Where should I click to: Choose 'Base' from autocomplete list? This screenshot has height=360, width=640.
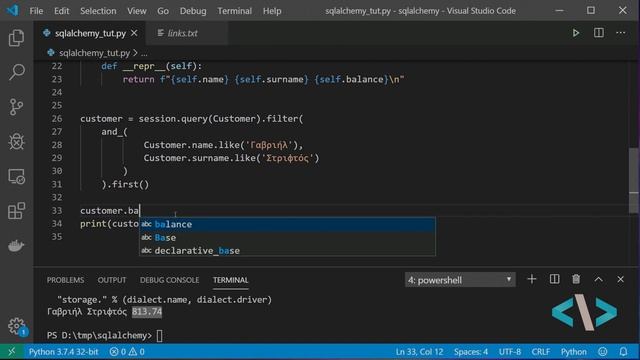287,238
